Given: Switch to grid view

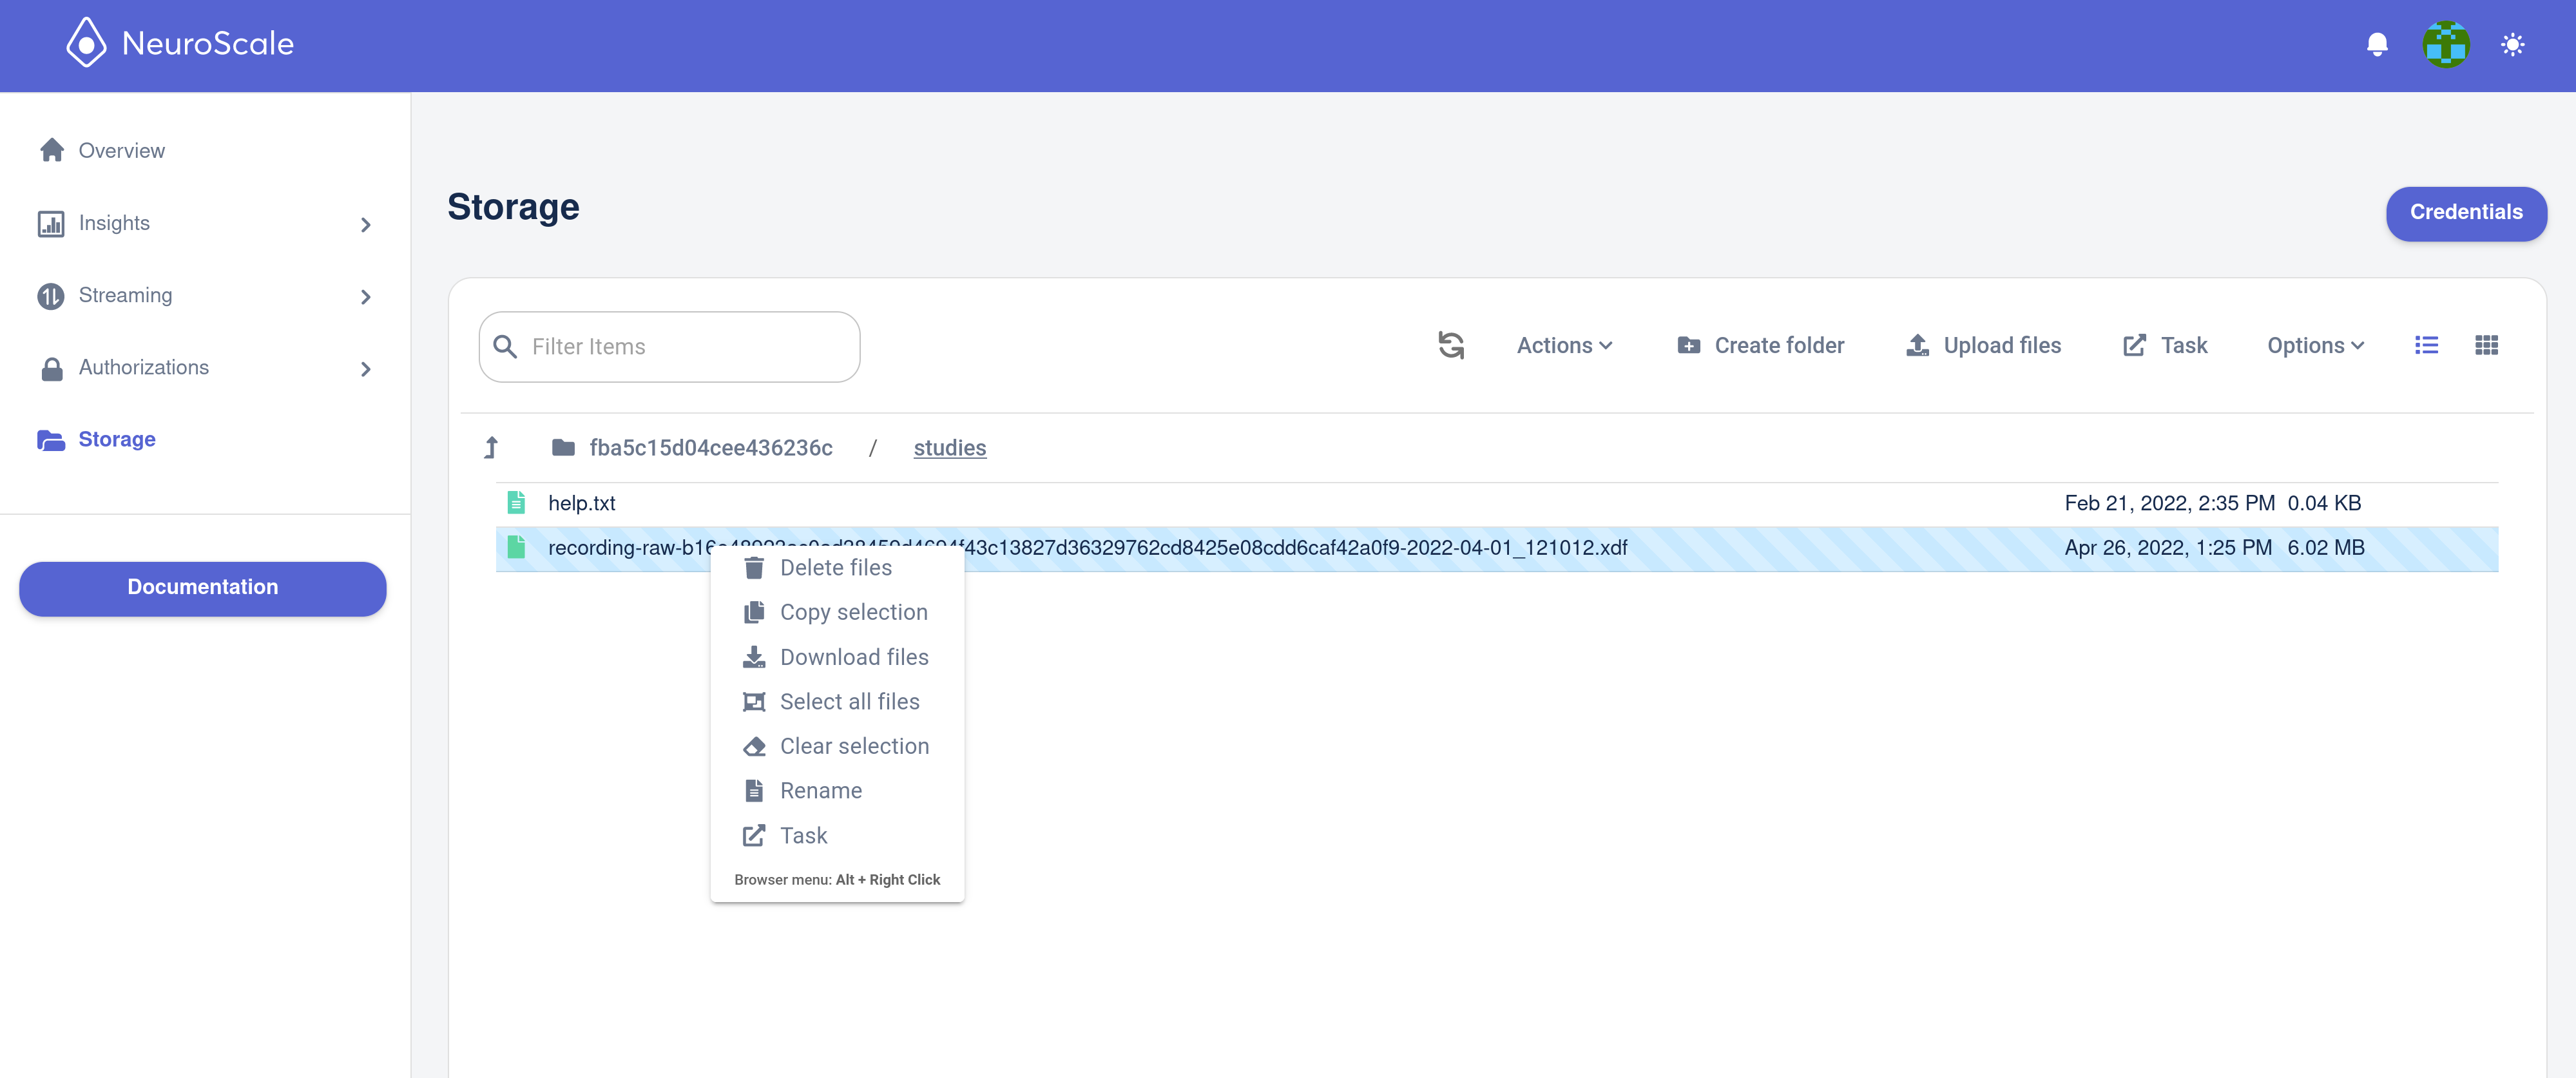Looking at the screenshot, I should click(2486, 346).
